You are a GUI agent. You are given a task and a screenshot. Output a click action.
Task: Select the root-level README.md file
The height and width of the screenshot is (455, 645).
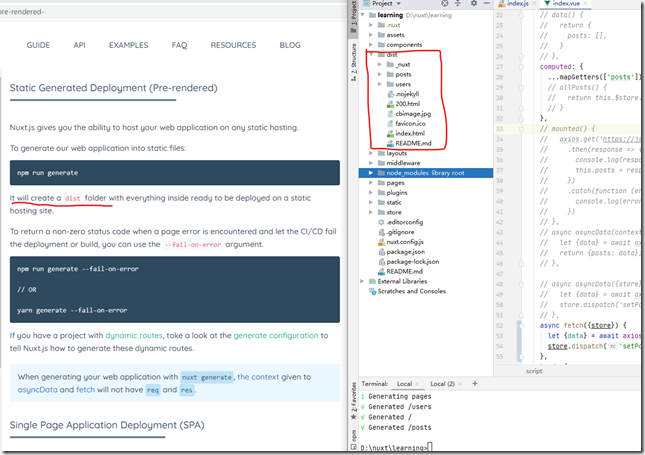click(400, 272)
